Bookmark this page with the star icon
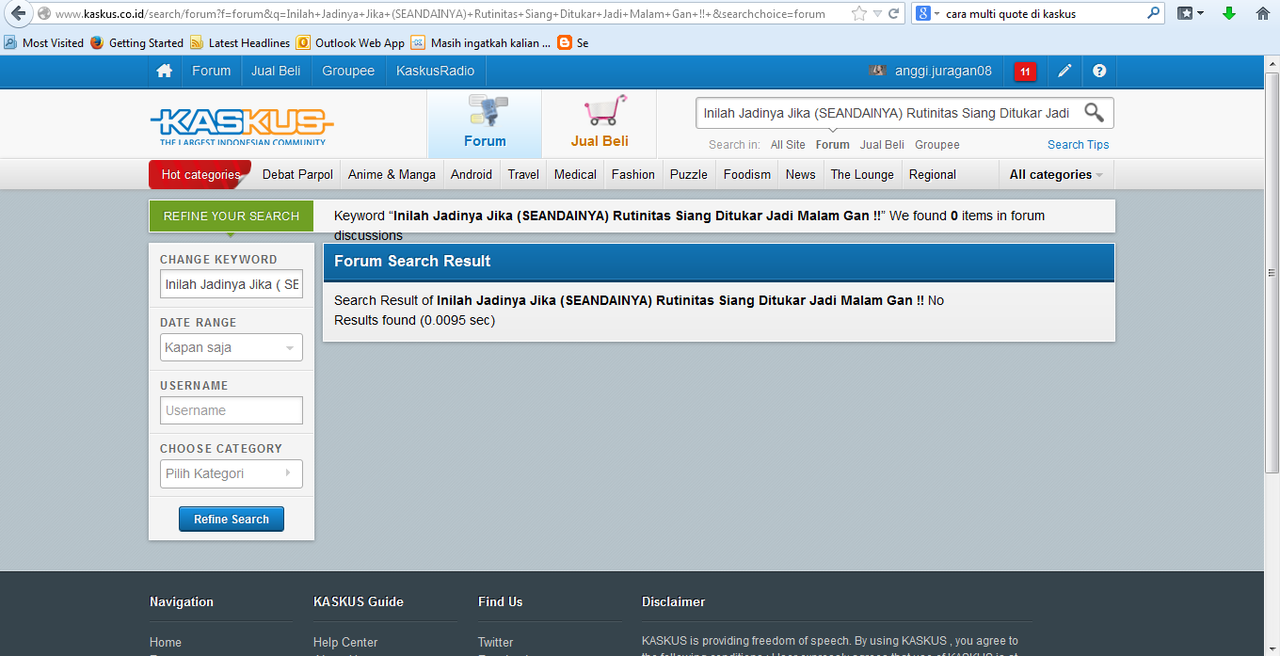 pos(859,14)
